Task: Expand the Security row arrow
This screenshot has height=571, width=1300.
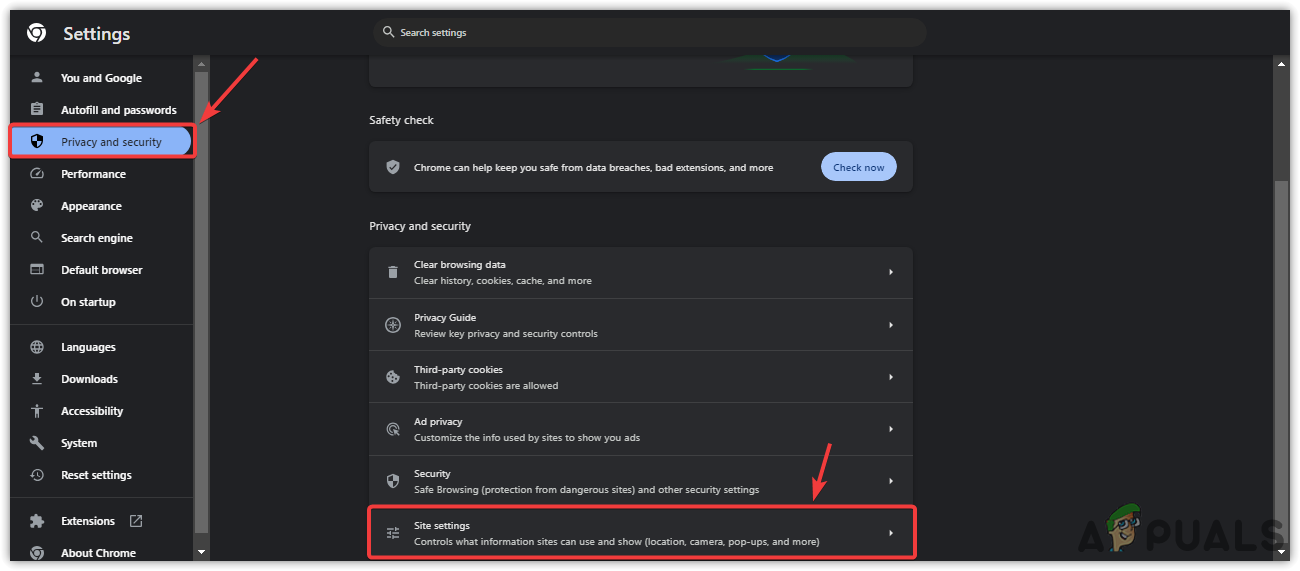Action: click(891, 481)
